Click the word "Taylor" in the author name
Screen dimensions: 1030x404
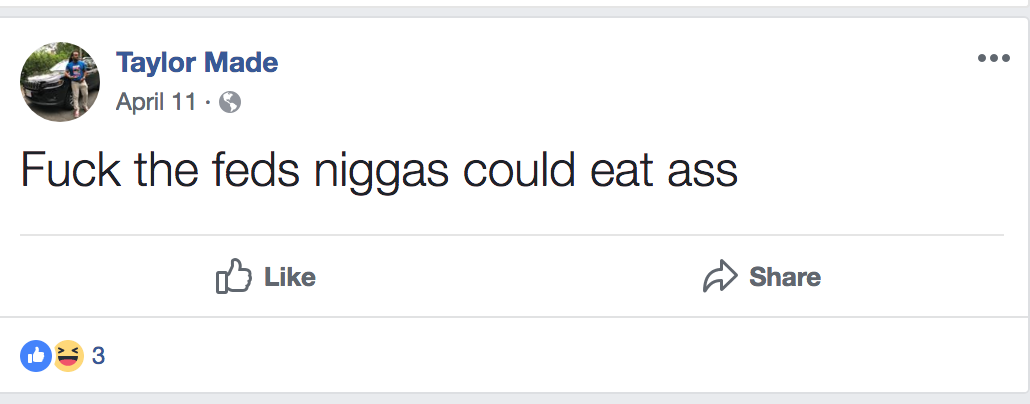156,63
